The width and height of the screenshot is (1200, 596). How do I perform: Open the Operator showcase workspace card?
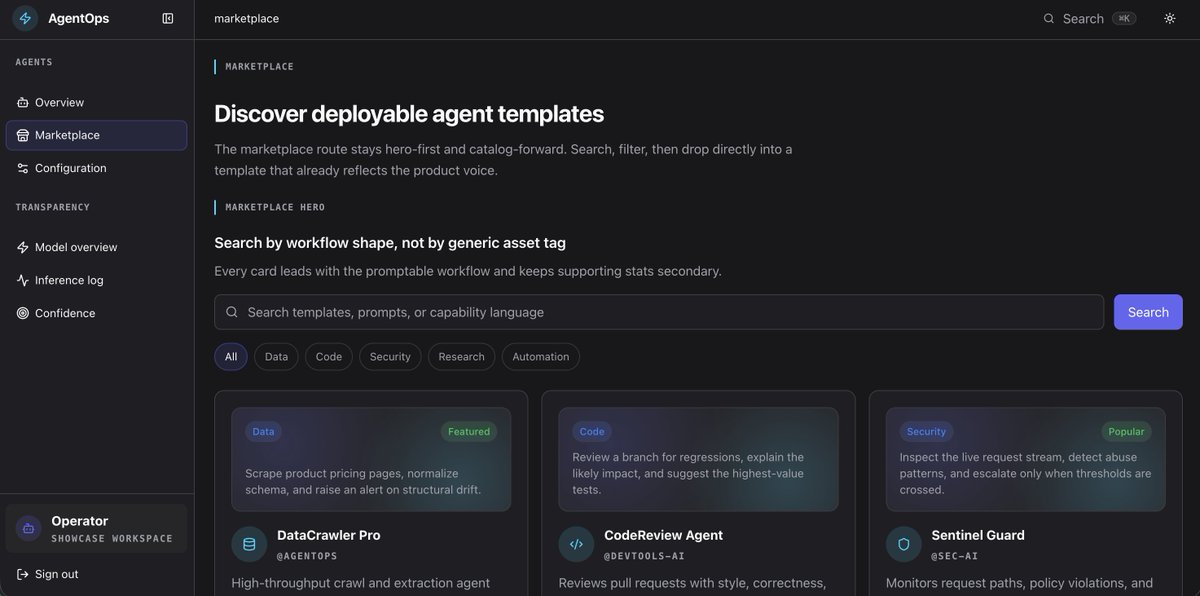[96, 528]
